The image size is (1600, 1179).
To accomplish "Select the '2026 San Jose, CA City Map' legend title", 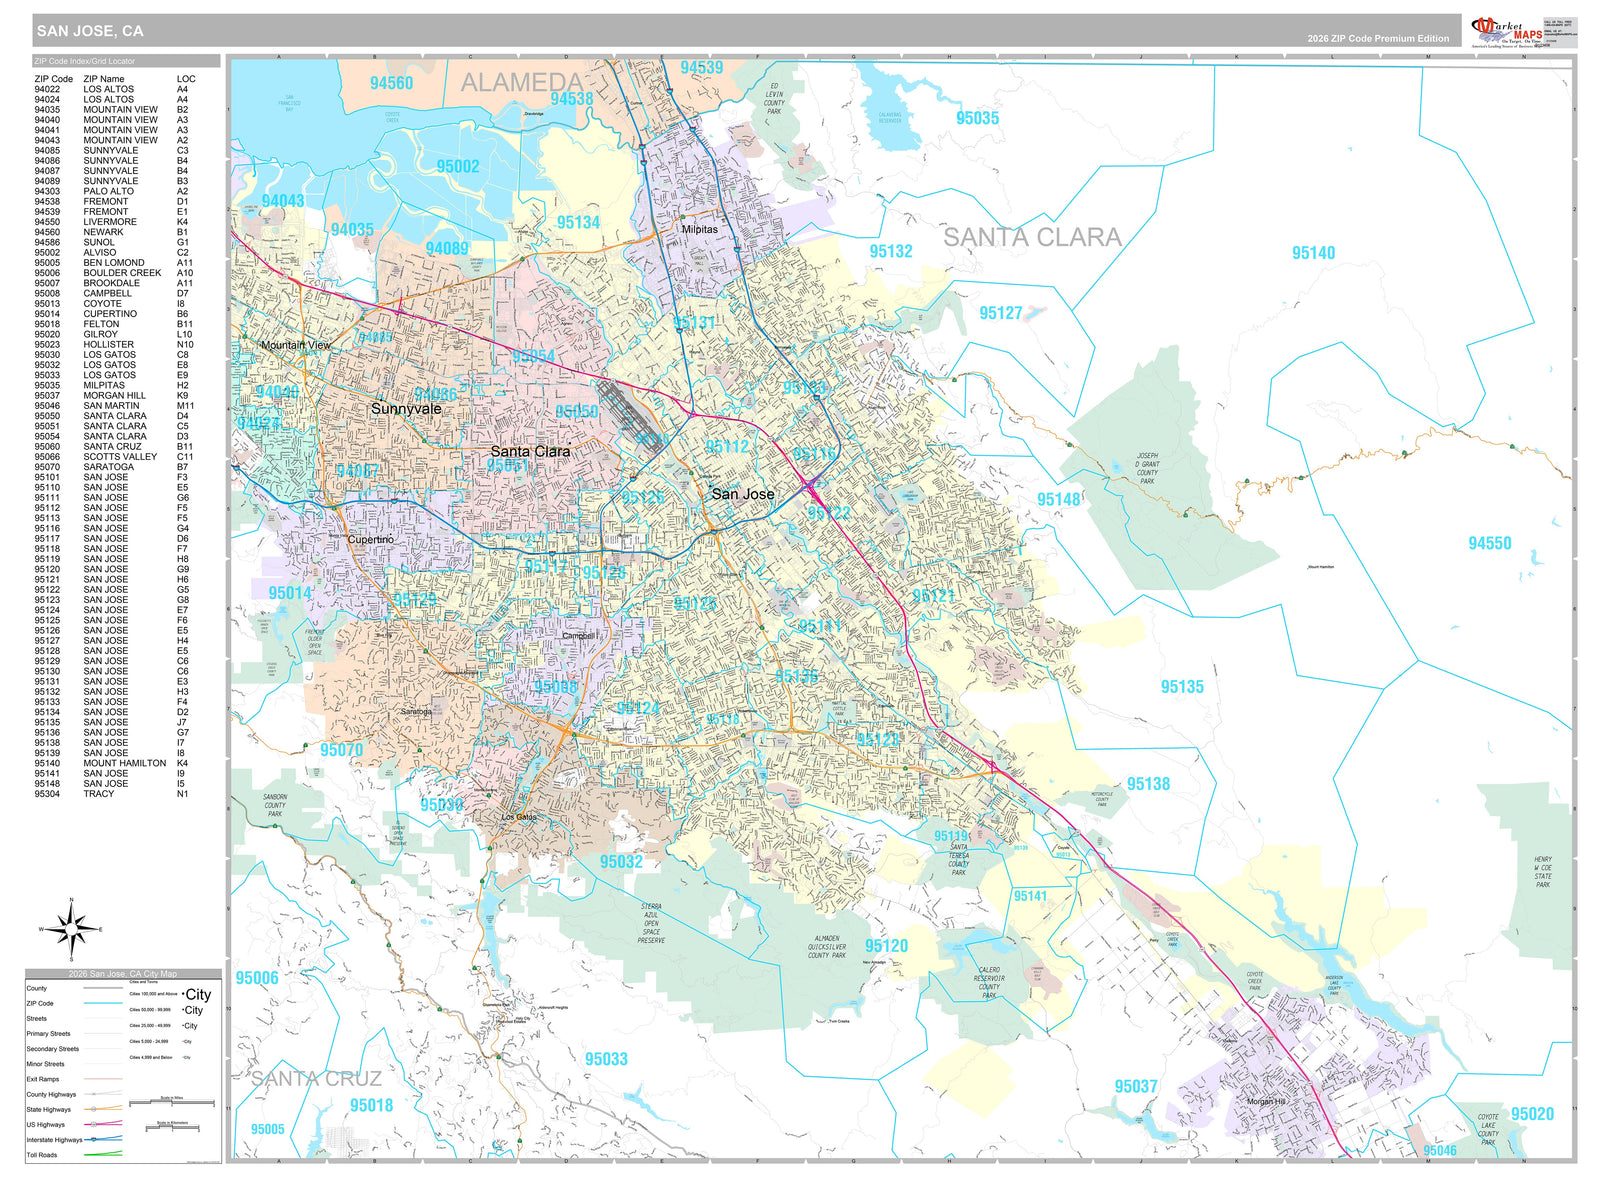I will point(123,974).
